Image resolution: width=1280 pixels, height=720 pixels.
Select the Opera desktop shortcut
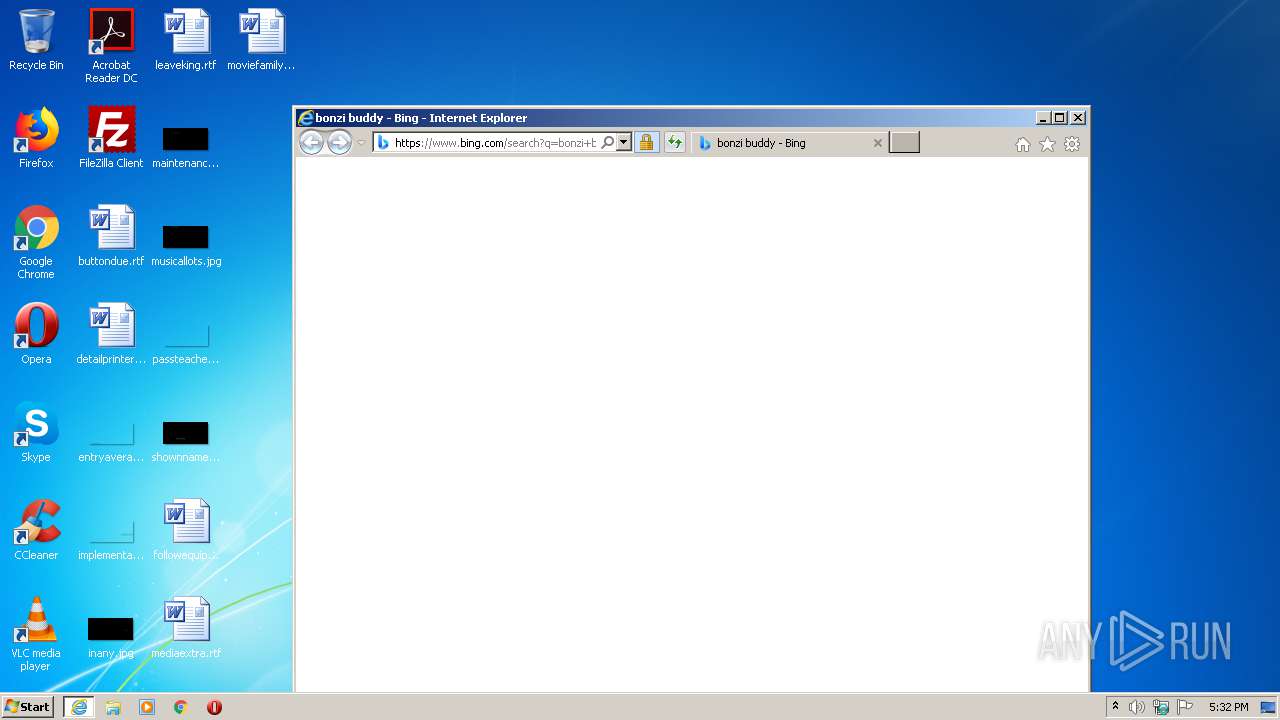(36, 334)
